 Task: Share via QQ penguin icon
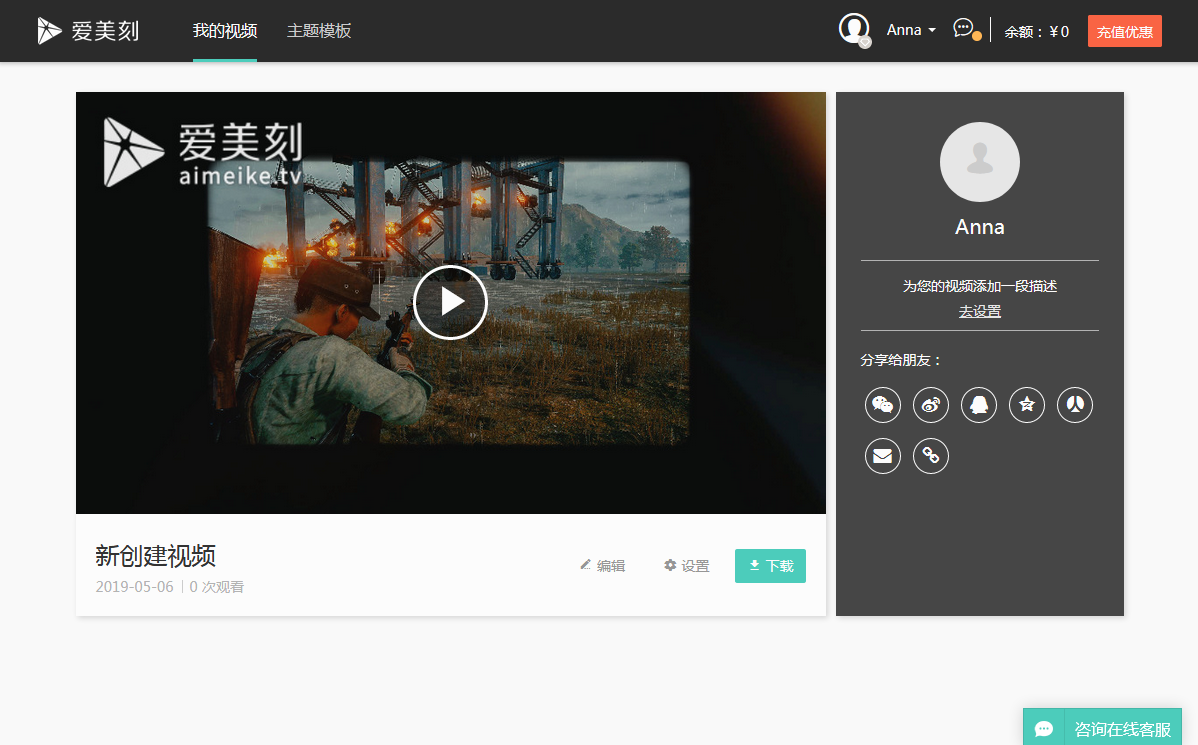click(979, 405)
